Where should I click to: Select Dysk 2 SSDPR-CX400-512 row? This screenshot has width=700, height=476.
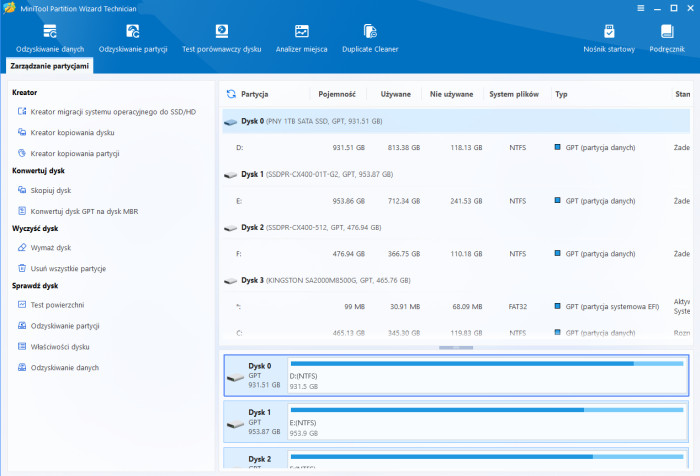click(456, 228)
